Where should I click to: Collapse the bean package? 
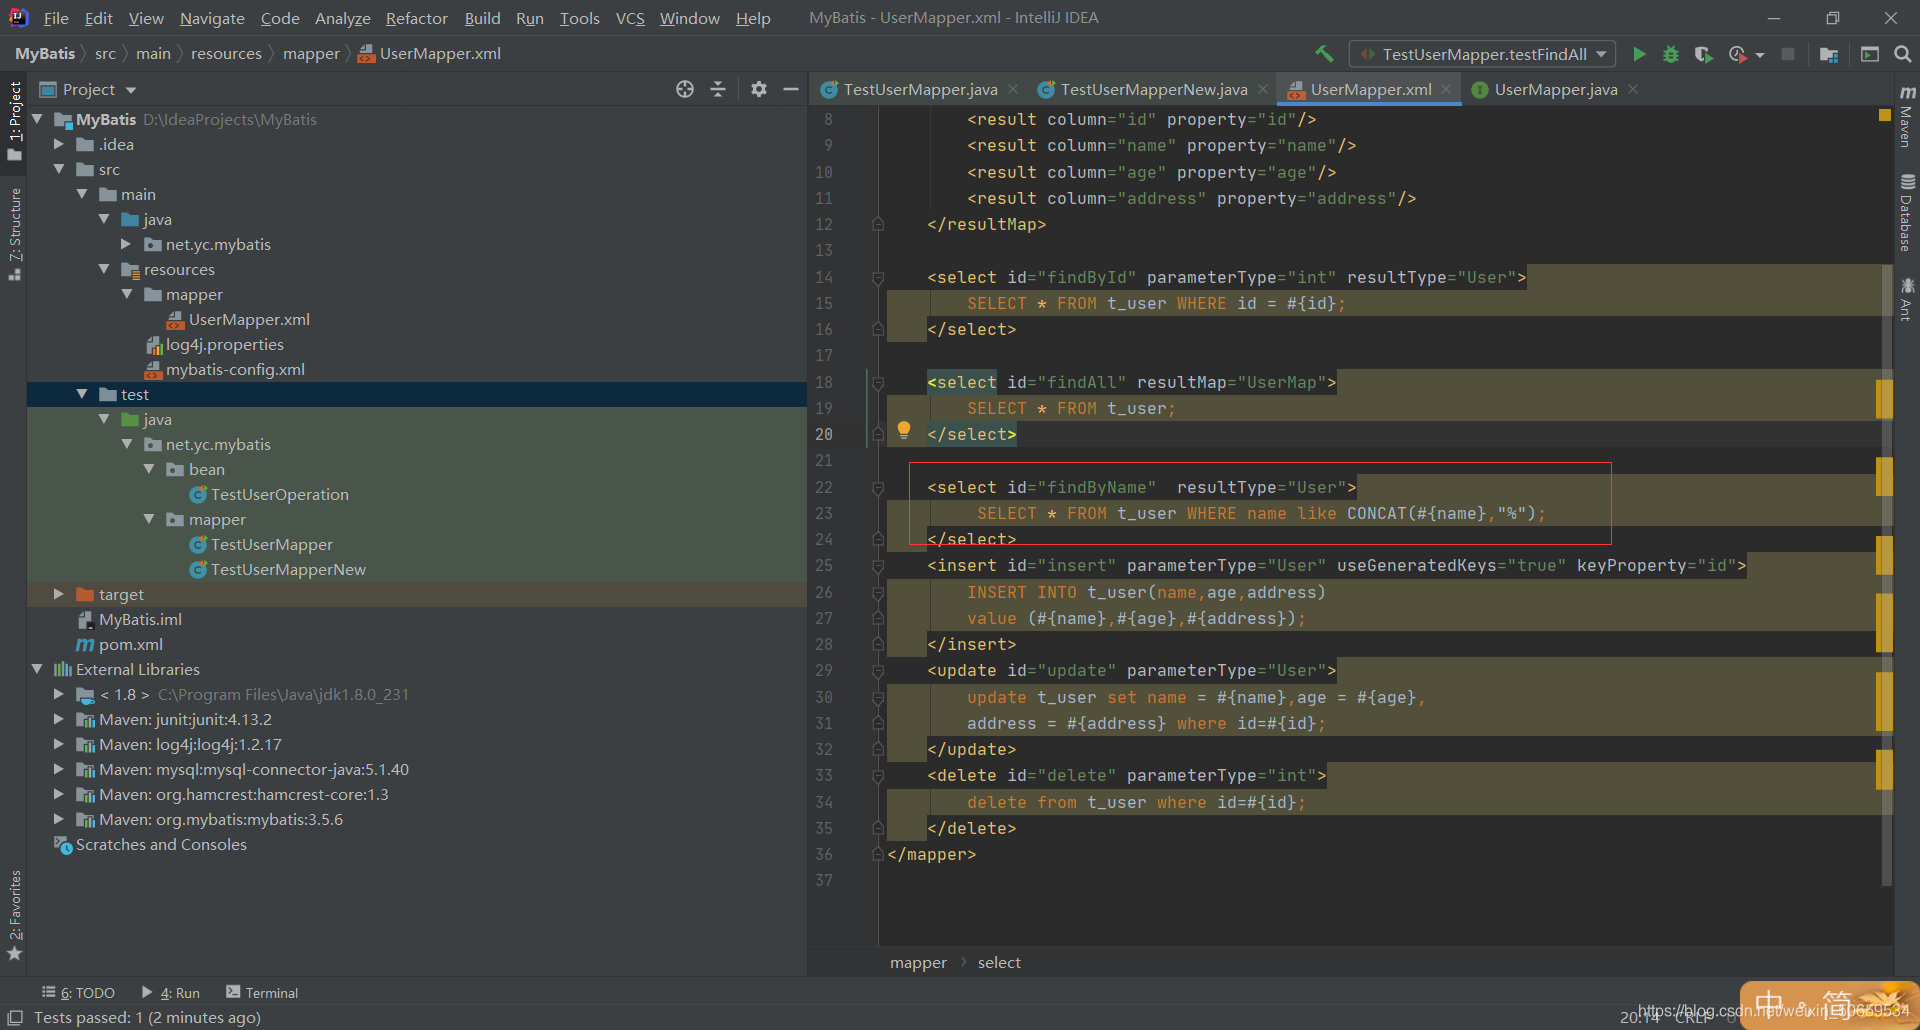tap(149, 469)
